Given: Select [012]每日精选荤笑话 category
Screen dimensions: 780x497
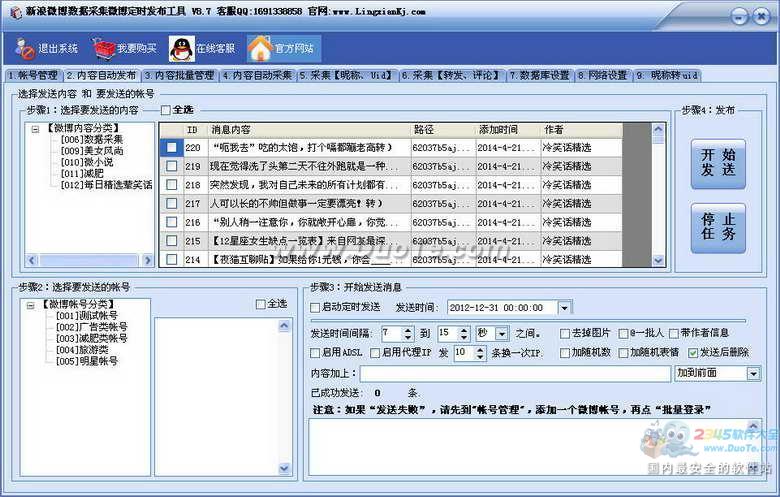Looking at the screenshot, I should coord(106,185).
